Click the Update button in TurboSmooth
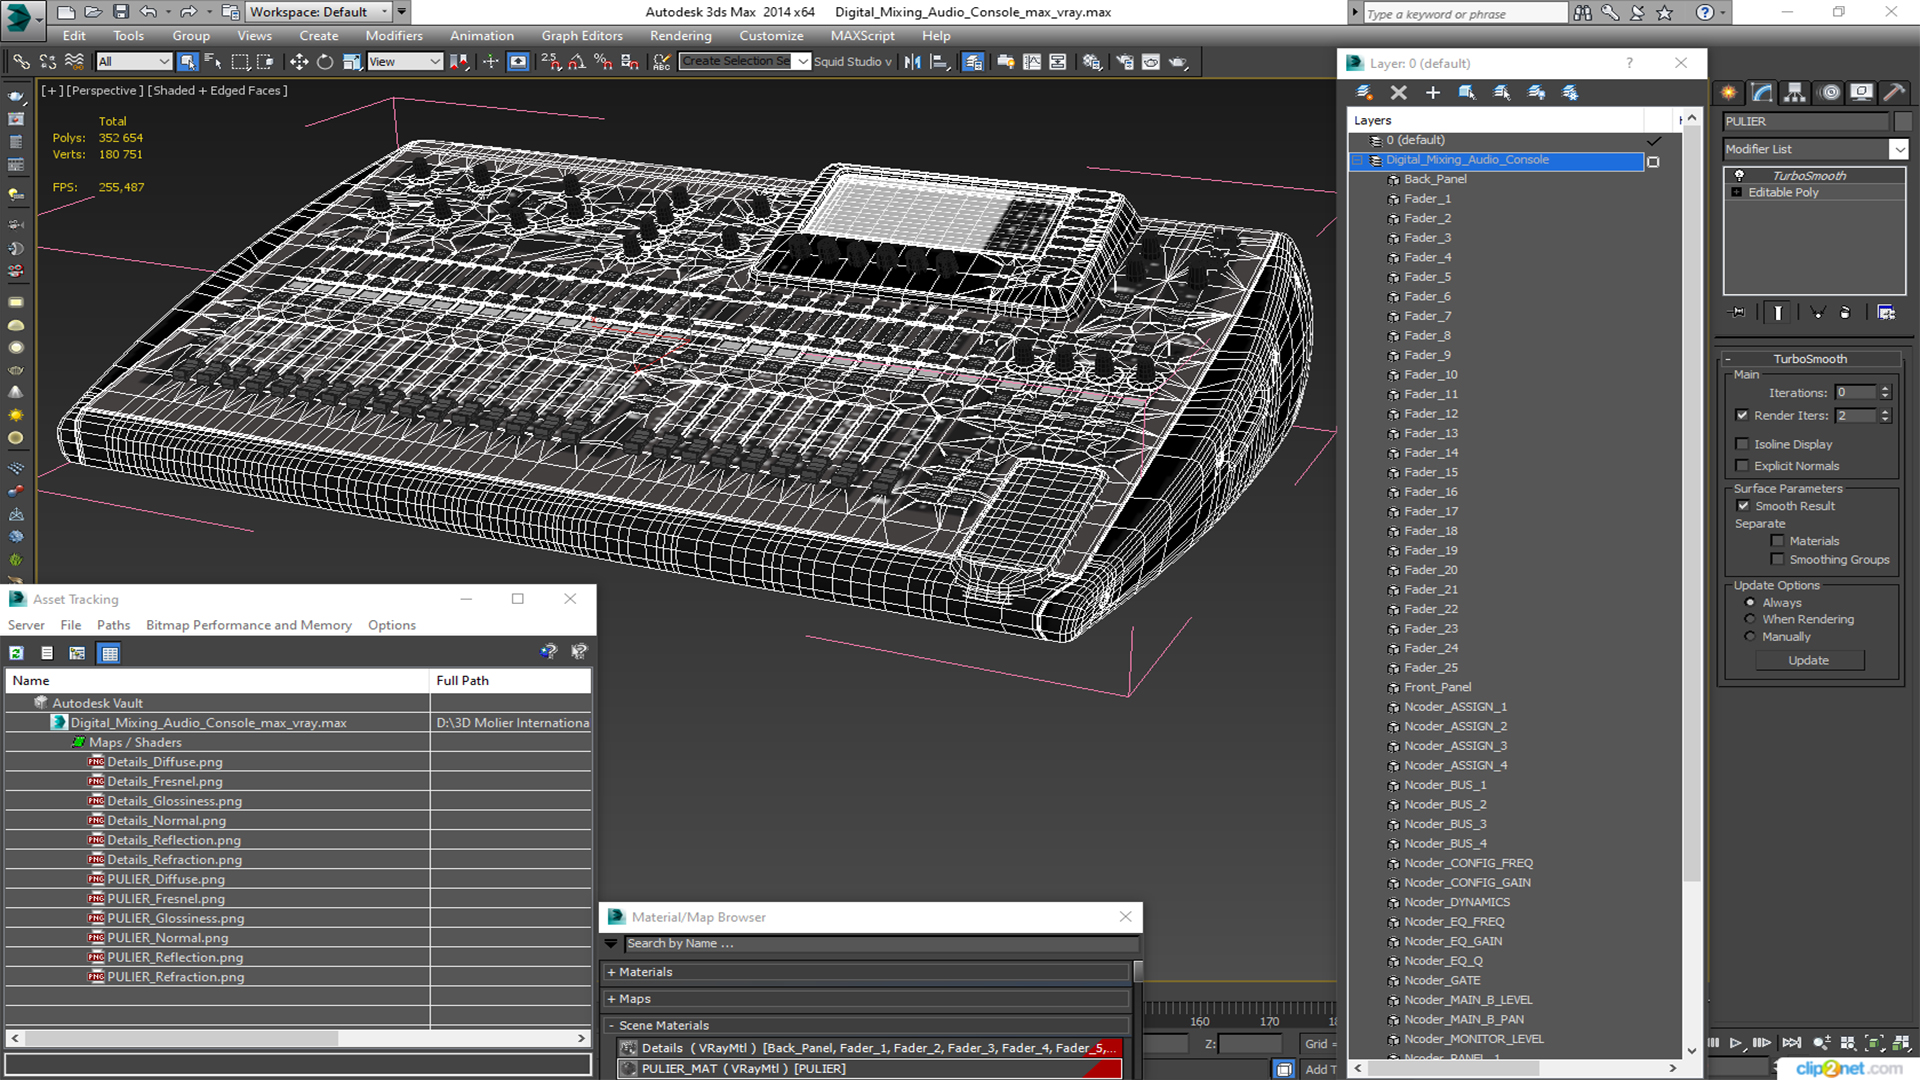Viewport: 1920px width, 1080px height. (1808, 661)
